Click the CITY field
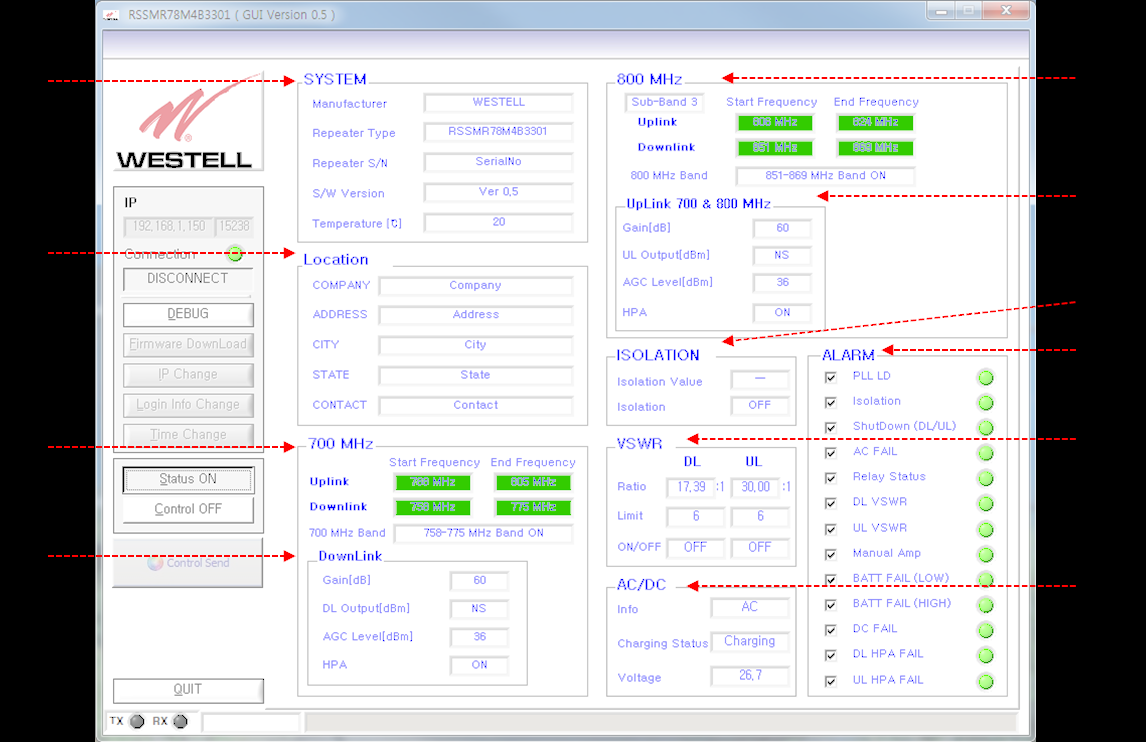This screenshot has height=742, width=1146. (475, 345)
